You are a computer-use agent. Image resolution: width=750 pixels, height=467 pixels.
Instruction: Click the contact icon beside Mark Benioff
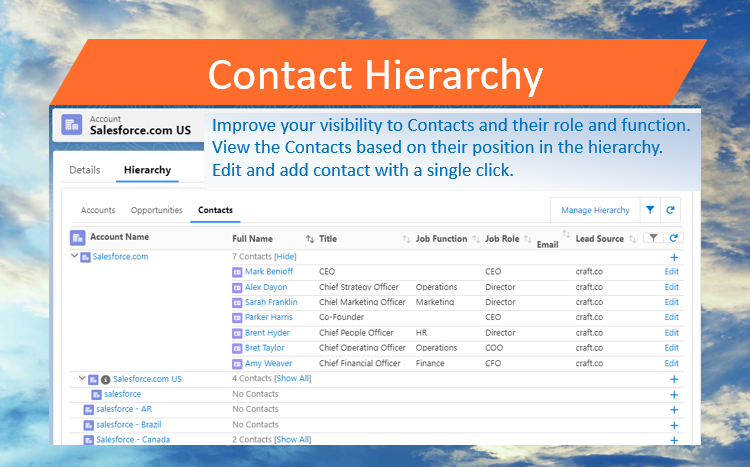(237, 271)
